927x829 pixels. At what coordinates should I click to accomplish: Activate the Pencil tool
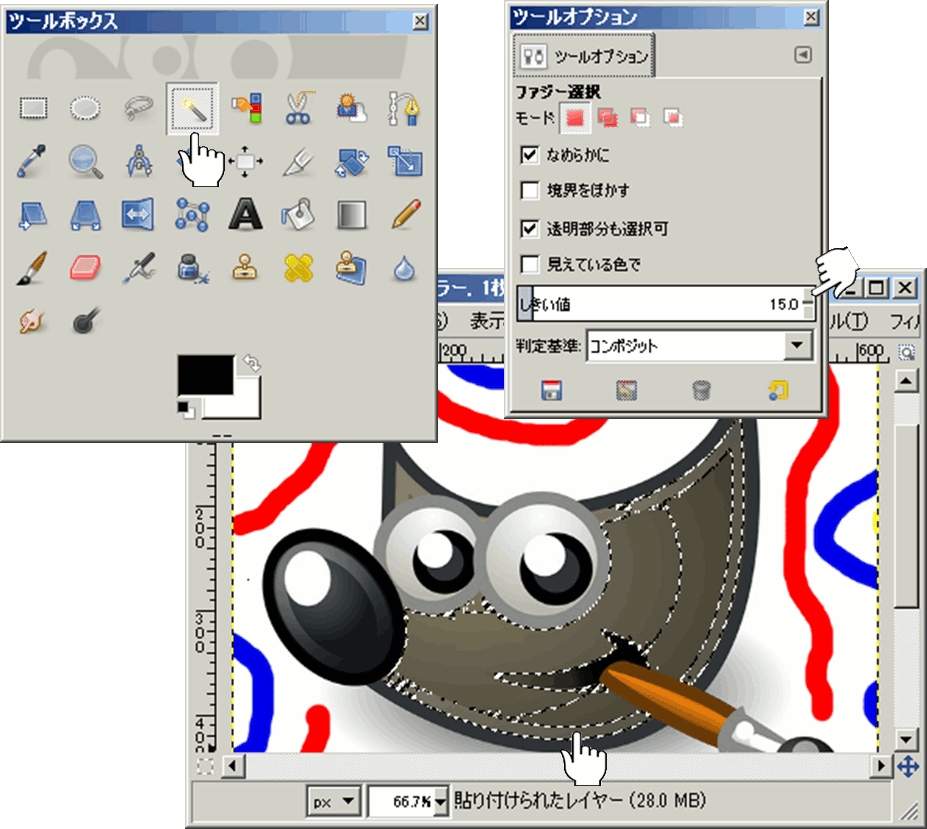coord(404,213)
